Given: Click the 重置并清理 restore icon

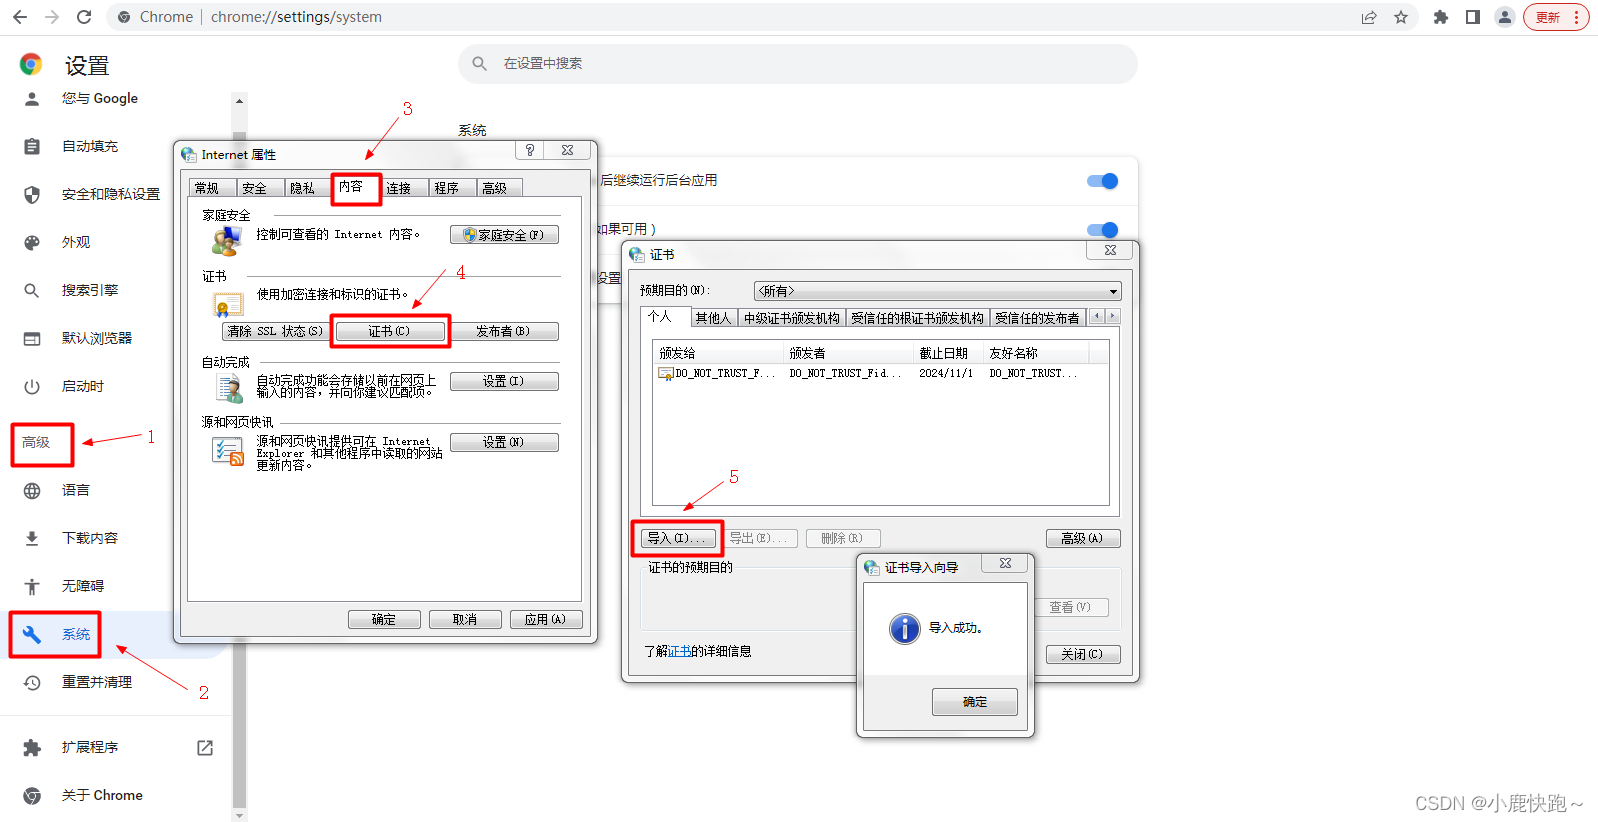Looking at the screenshot, I should pos(32,682).
